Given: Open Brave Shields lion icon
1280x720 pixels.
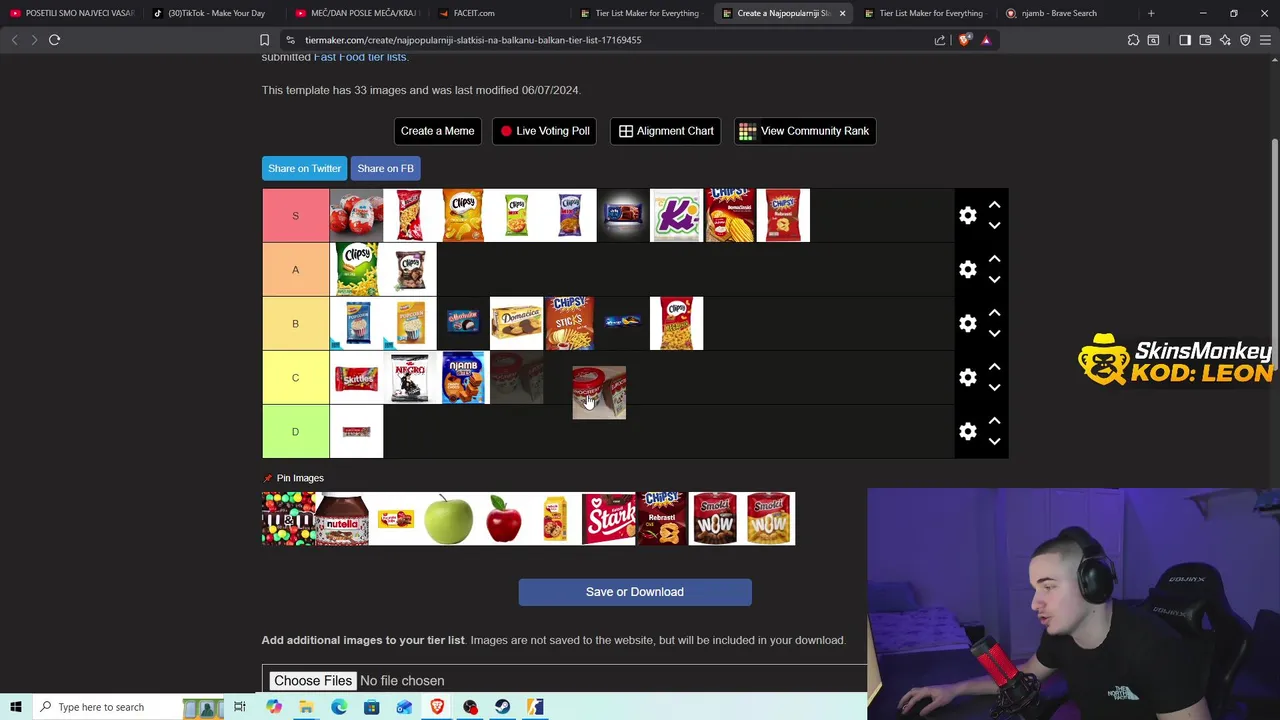Looking at the screenshot, I should pyautogui.click(x=964, y=40).
